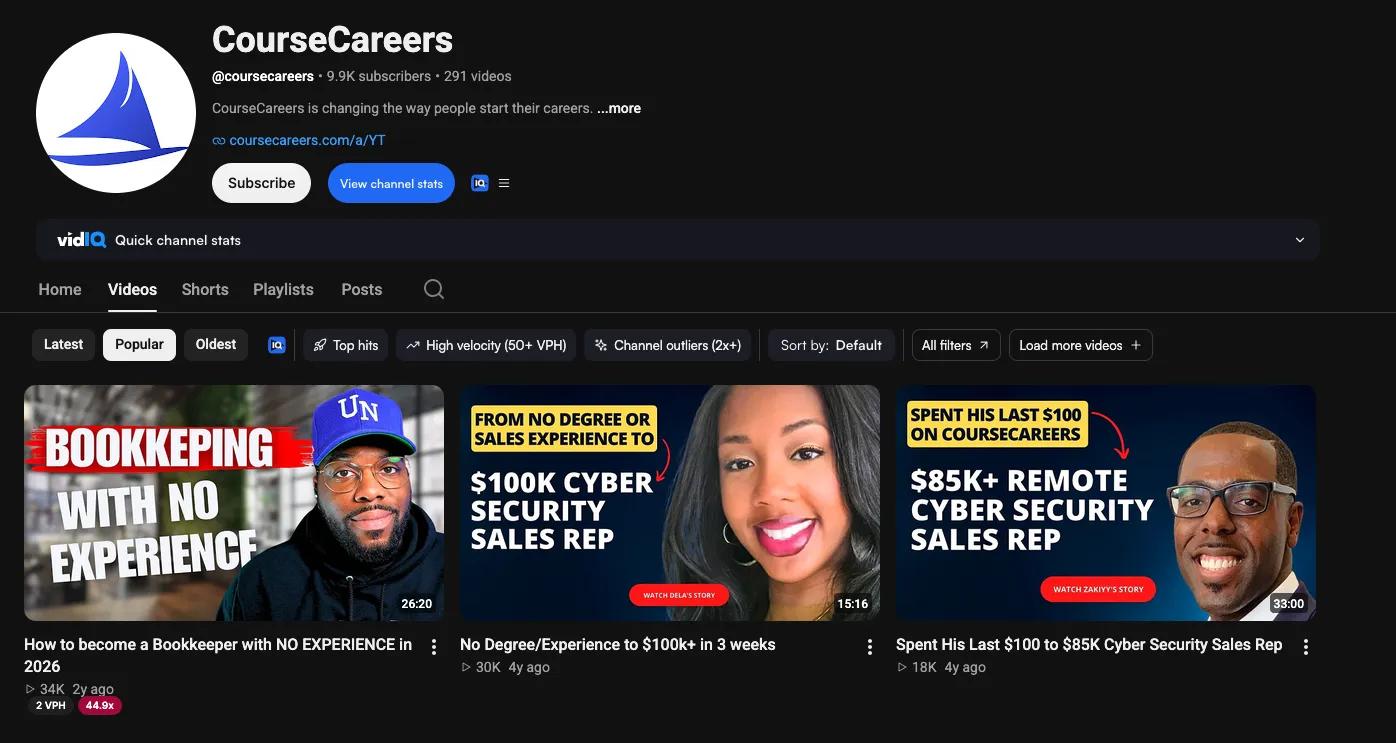Open options menu for Bookkeeper video

pos(434,647)
